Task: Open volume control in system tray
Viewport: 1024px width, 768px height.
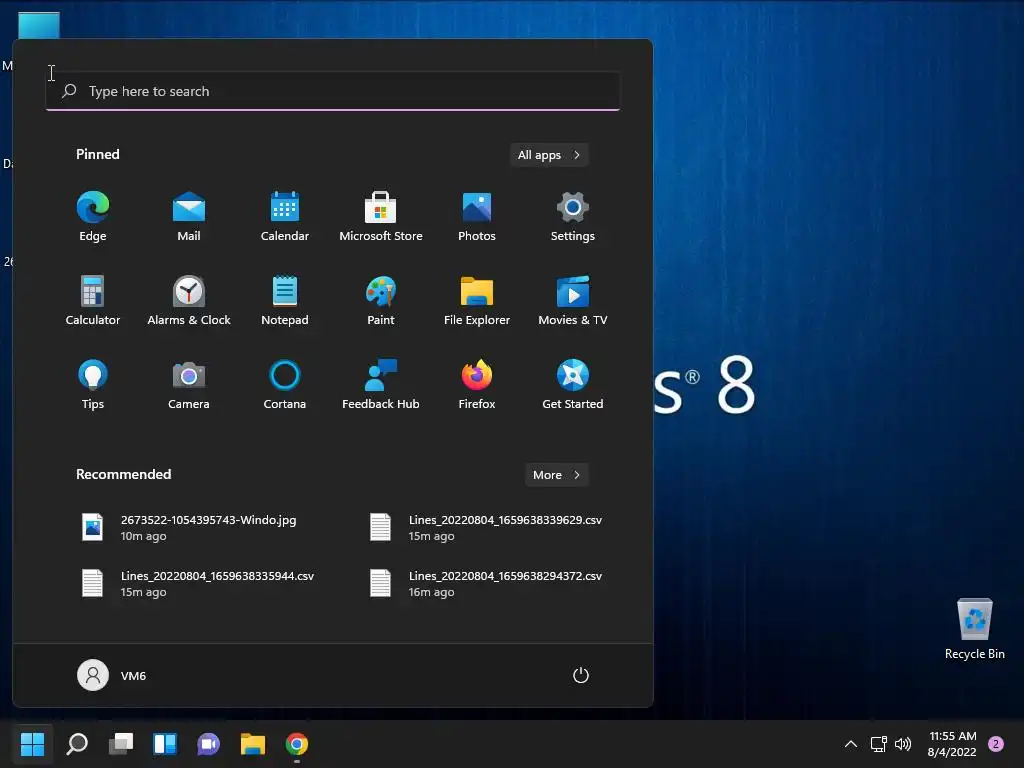Action: point(903,744)
